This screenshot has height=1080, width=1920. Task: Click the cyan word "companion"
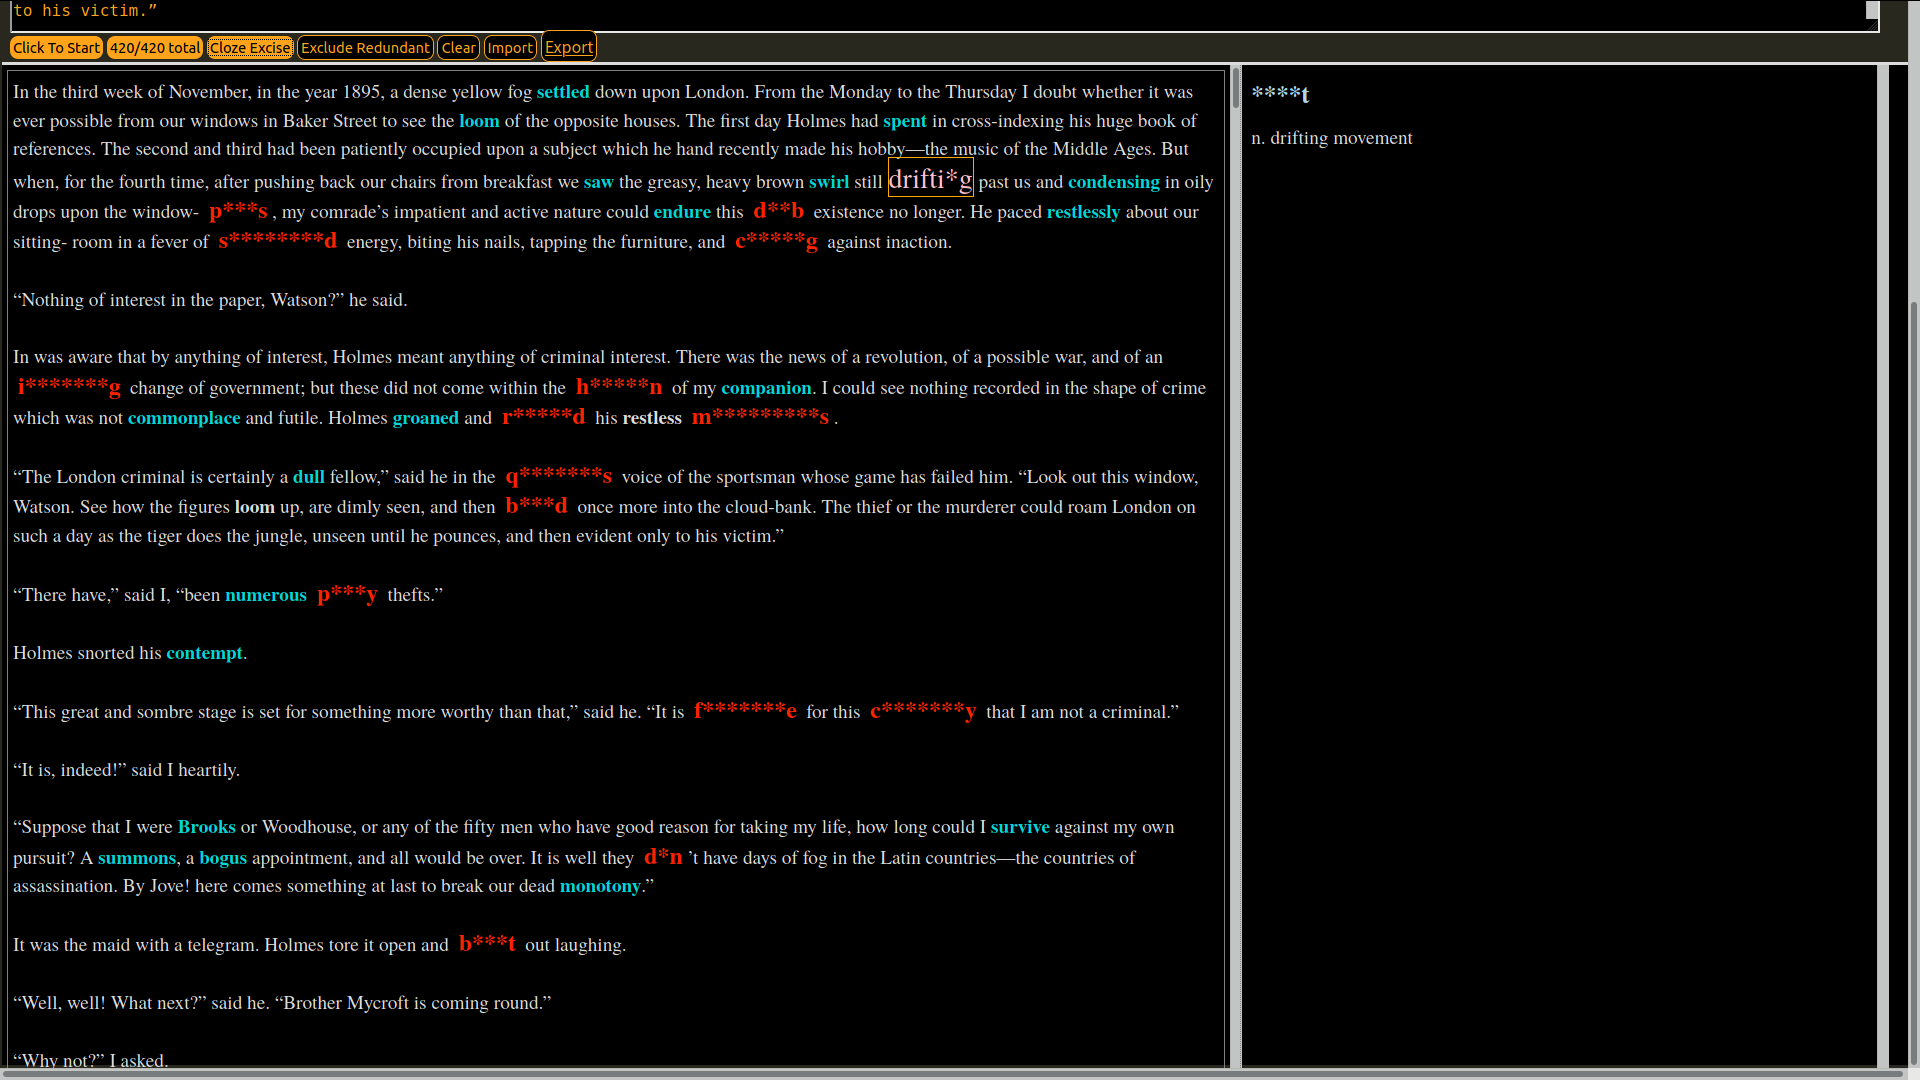click(766, 388)
